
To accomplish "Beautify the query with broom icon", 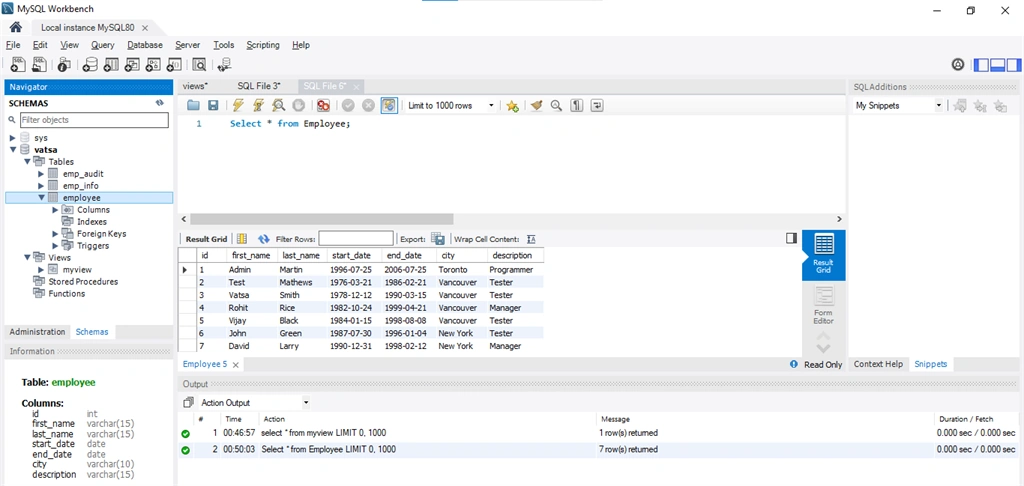I will coord(537,105).
